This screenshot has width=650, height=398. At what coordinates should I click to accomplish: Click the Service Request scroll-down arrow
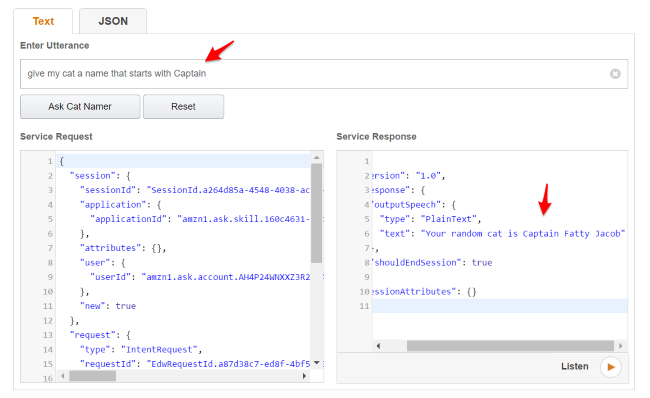point(317,363)
